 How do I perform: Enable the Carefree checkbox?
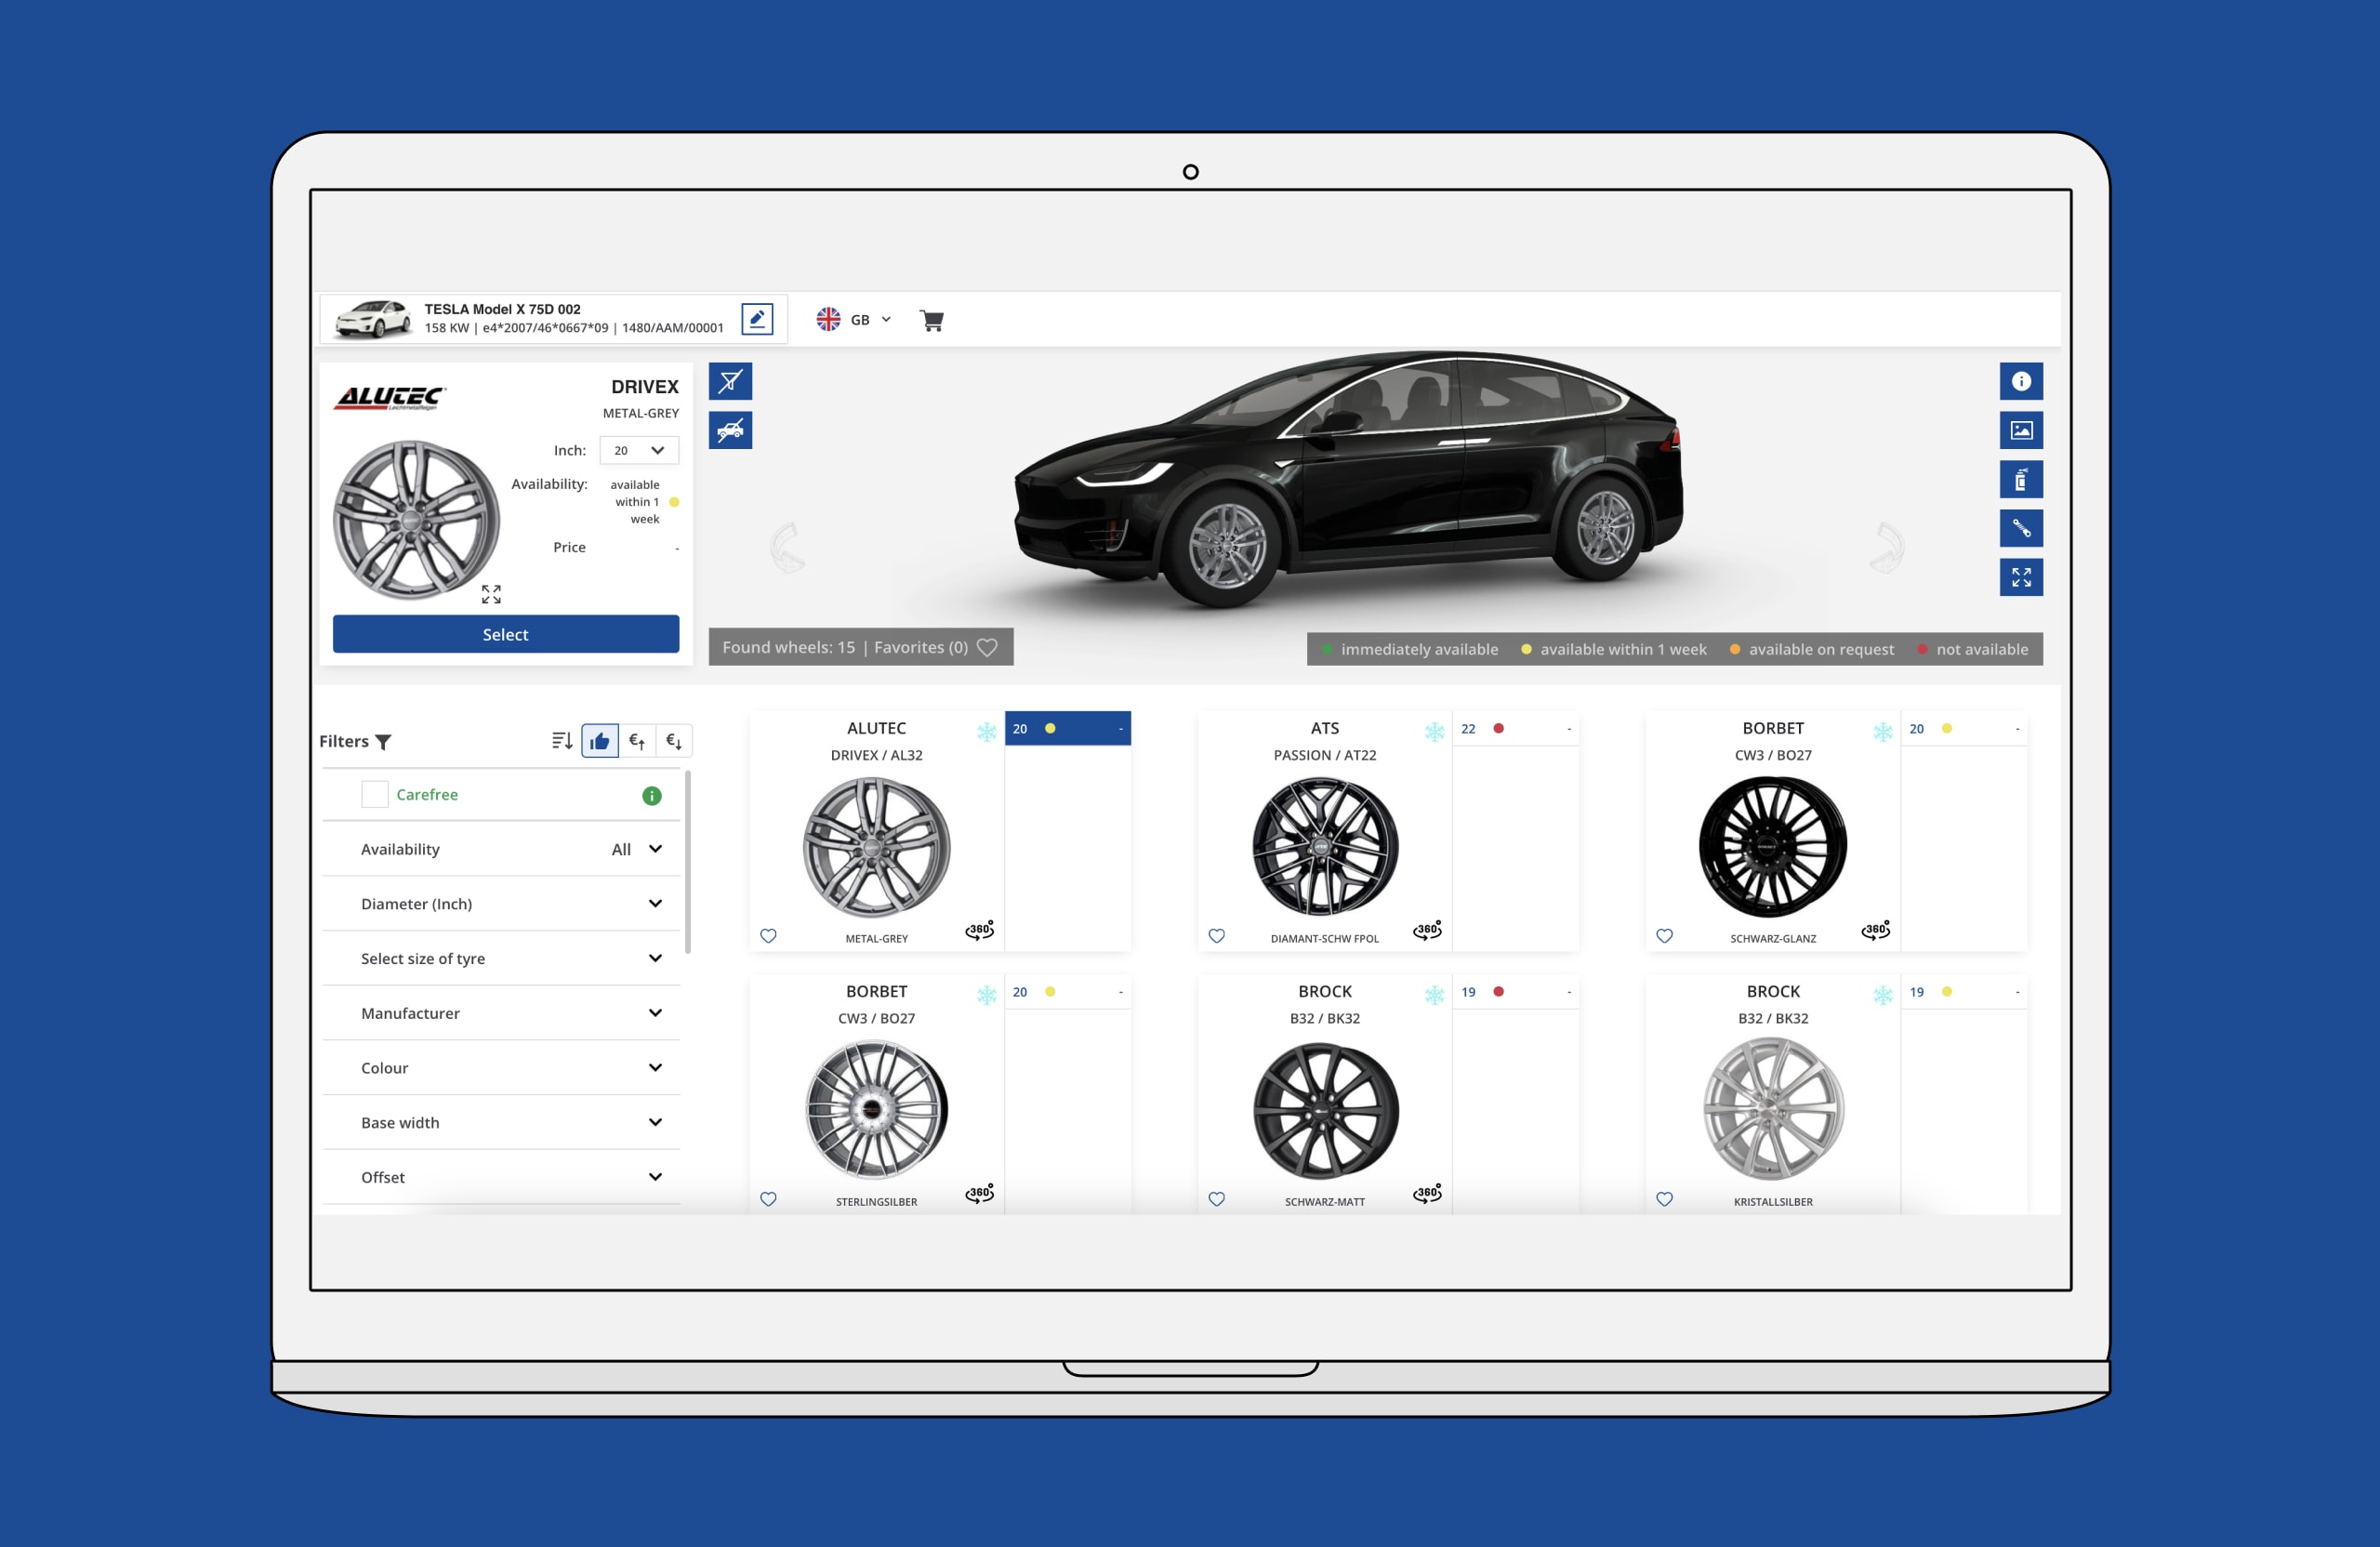pos(374,794)
